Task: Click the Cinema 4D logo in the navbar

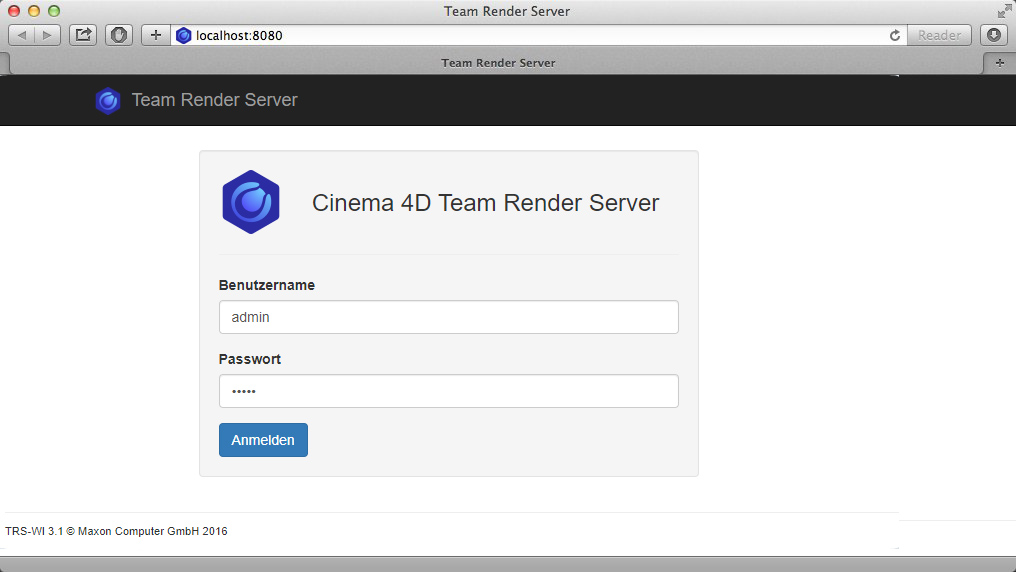Action: pyautogui.click(x=108, y=101)
